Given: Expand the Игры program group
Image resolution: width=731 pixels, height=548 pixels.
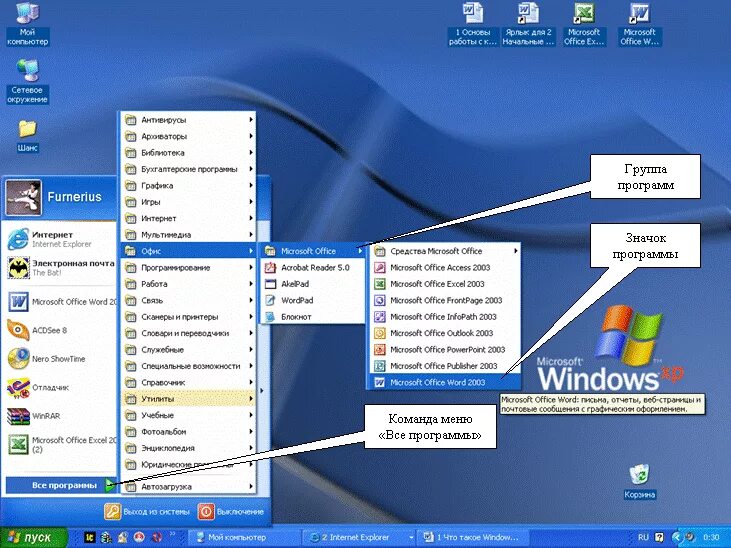Looking at the screenshot, I should click(188, 202).
